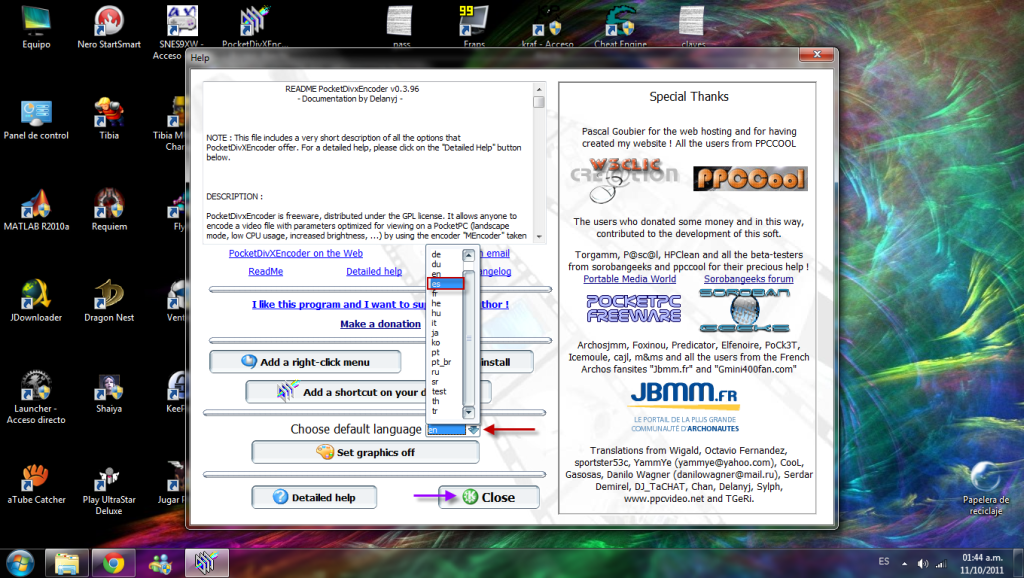Viewport: 1024px width, 578px height.
Task: Show hidden system tray icons
Action: [x=904, y=563]
